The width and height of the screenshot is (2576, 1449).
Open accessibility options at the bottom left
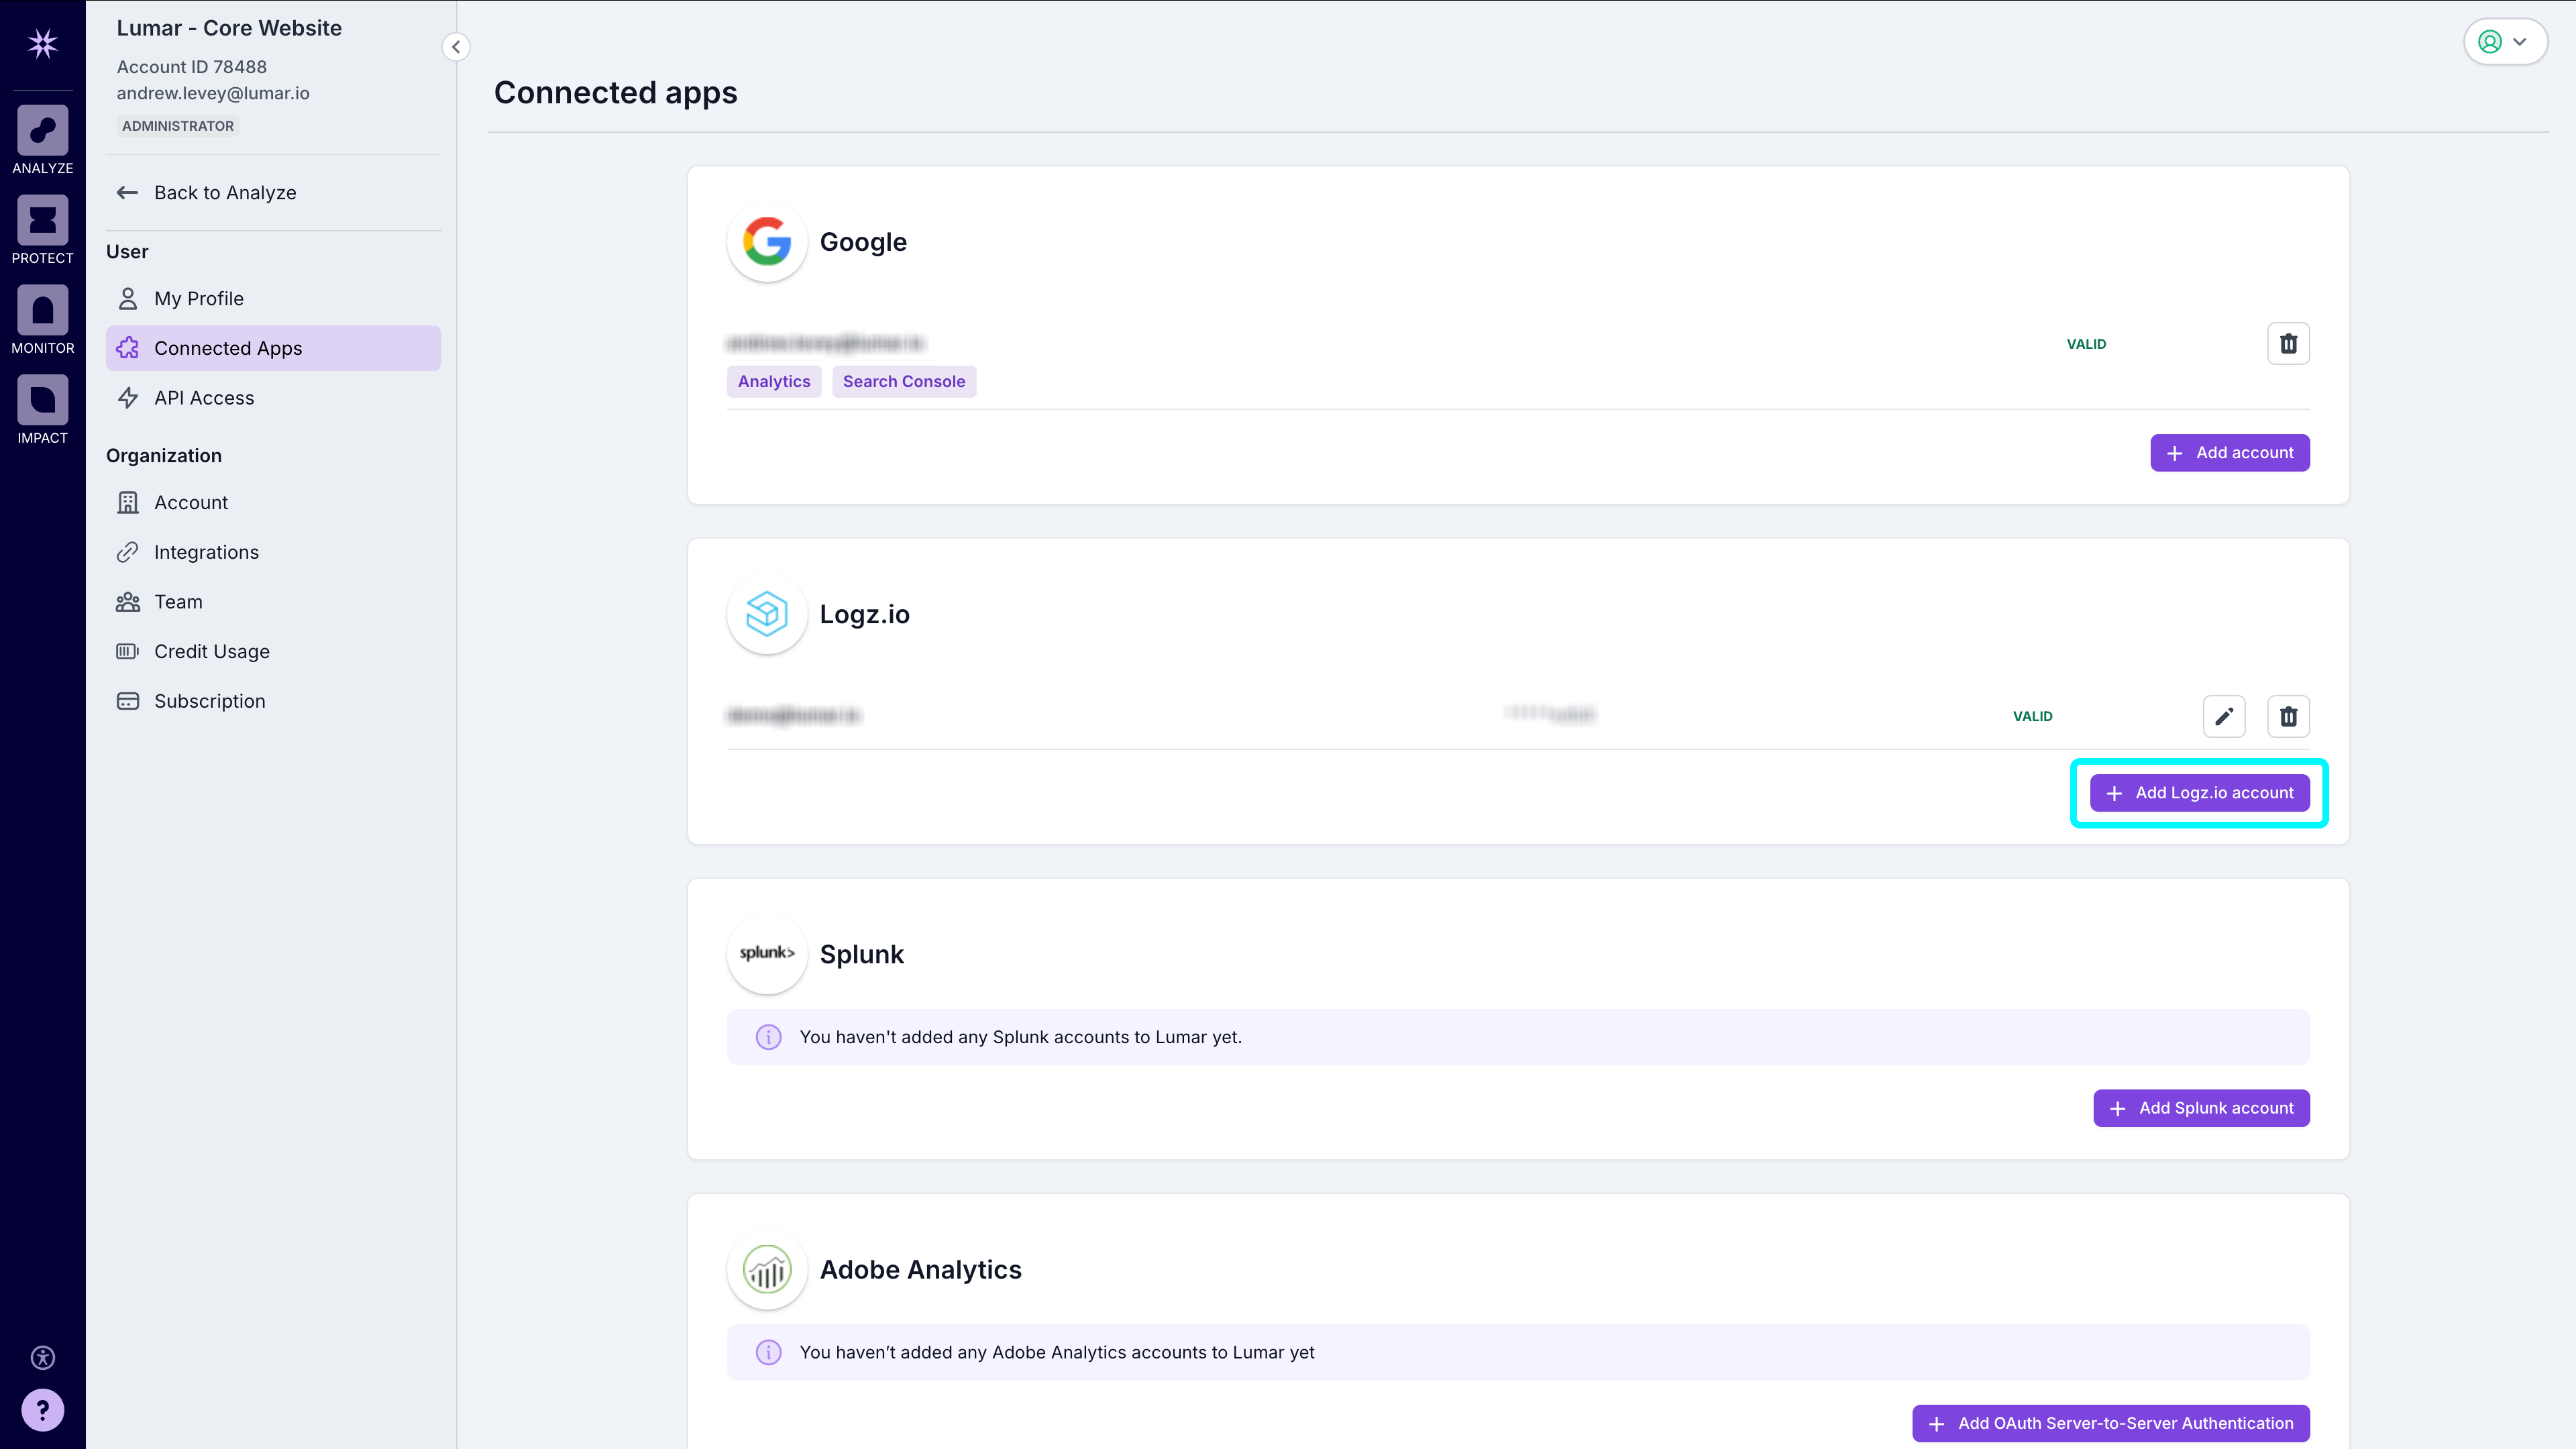pyautogui.click(x=42, y=1358)
